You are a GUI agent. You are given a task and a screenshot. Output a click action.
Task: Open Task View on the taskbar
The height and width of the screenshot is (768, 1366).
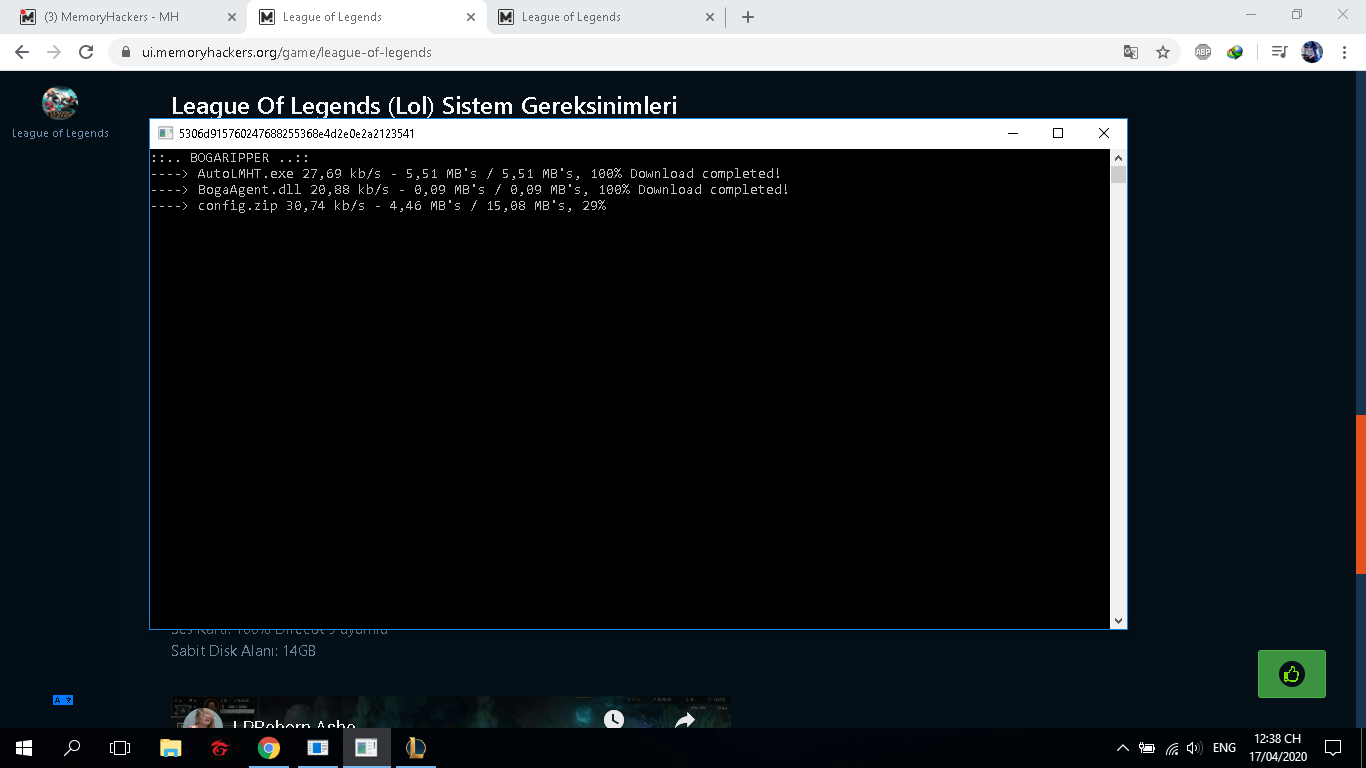tap(120, 747)
